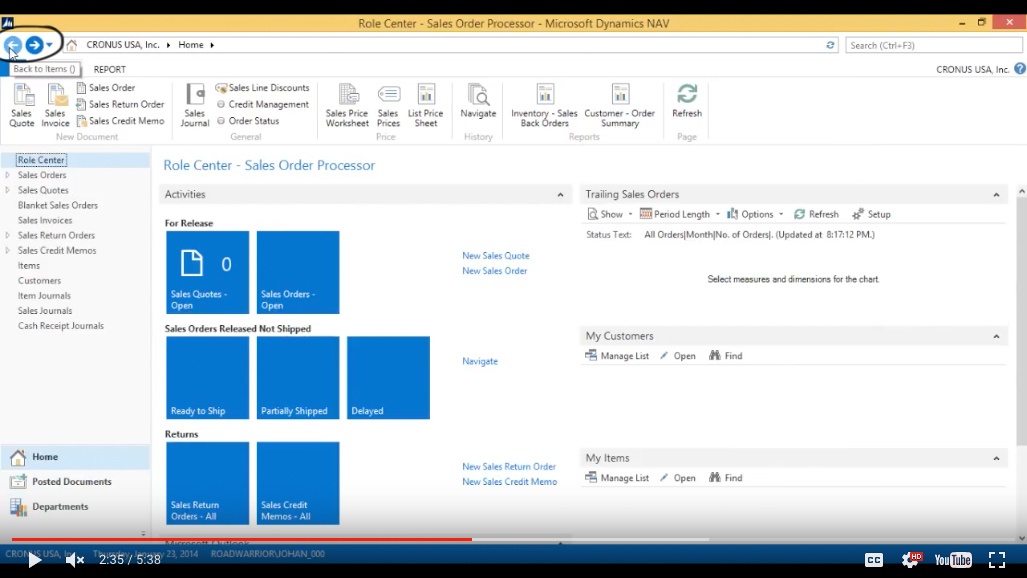
Task: Open the List Price Sheet
Action: coord(426,105)
